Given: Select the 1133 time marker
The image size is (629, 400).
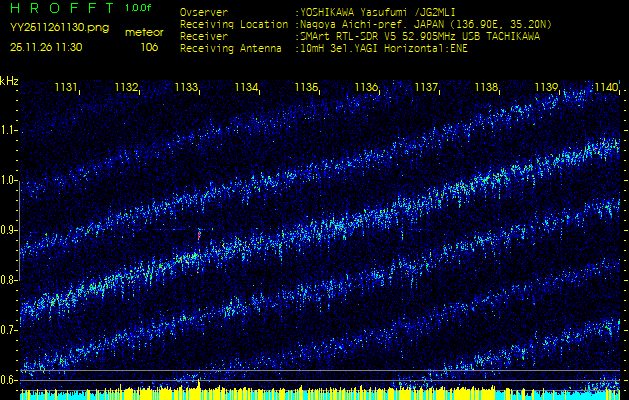Looking at the screenshot, I should (186, 88).
